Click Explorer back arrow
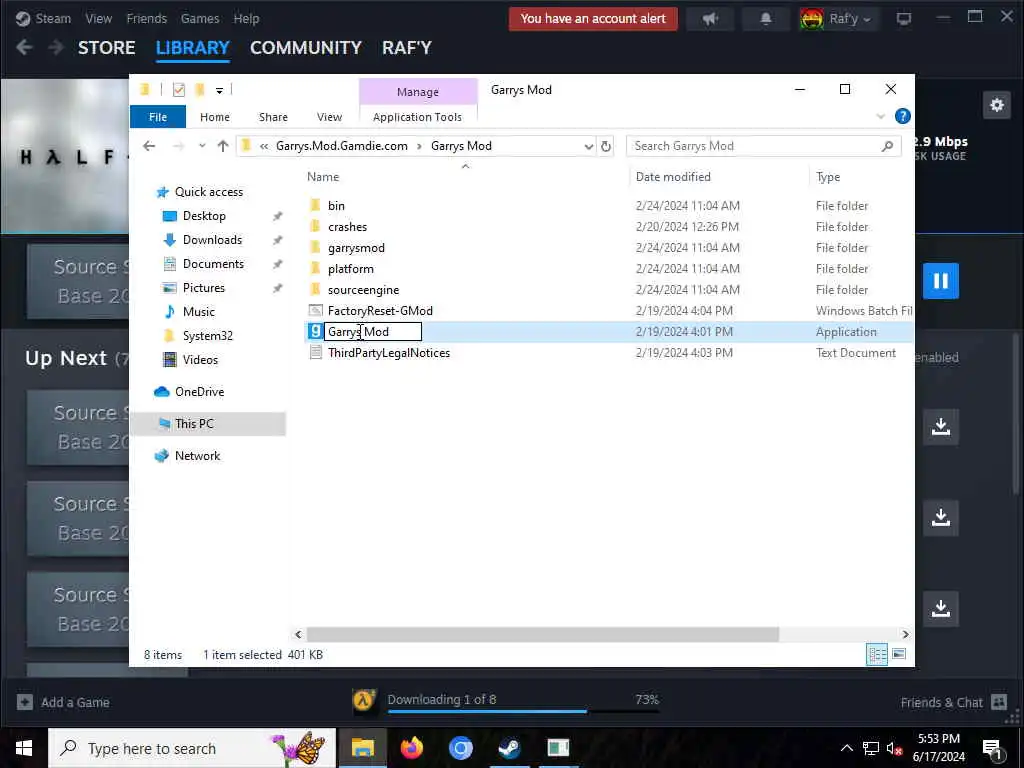The height and width of the screenshot is (768, 1024). [x=149, y=146]
